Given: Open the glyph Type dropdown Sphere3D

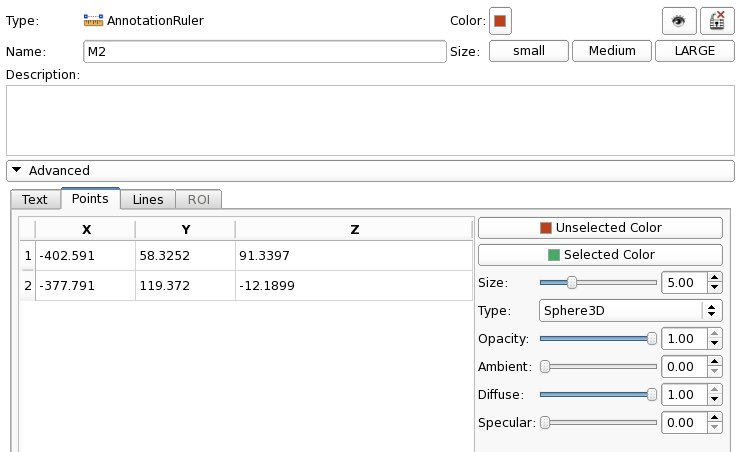Looking at the screenshot, I should (x=631, y=310).
